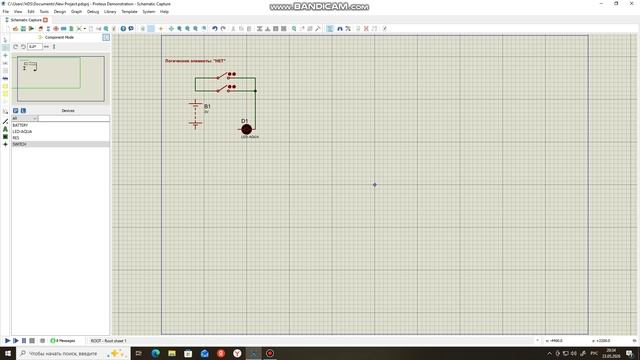Open File Explorer from the taskbar
The image size is (640, 360).
[172, 353]
